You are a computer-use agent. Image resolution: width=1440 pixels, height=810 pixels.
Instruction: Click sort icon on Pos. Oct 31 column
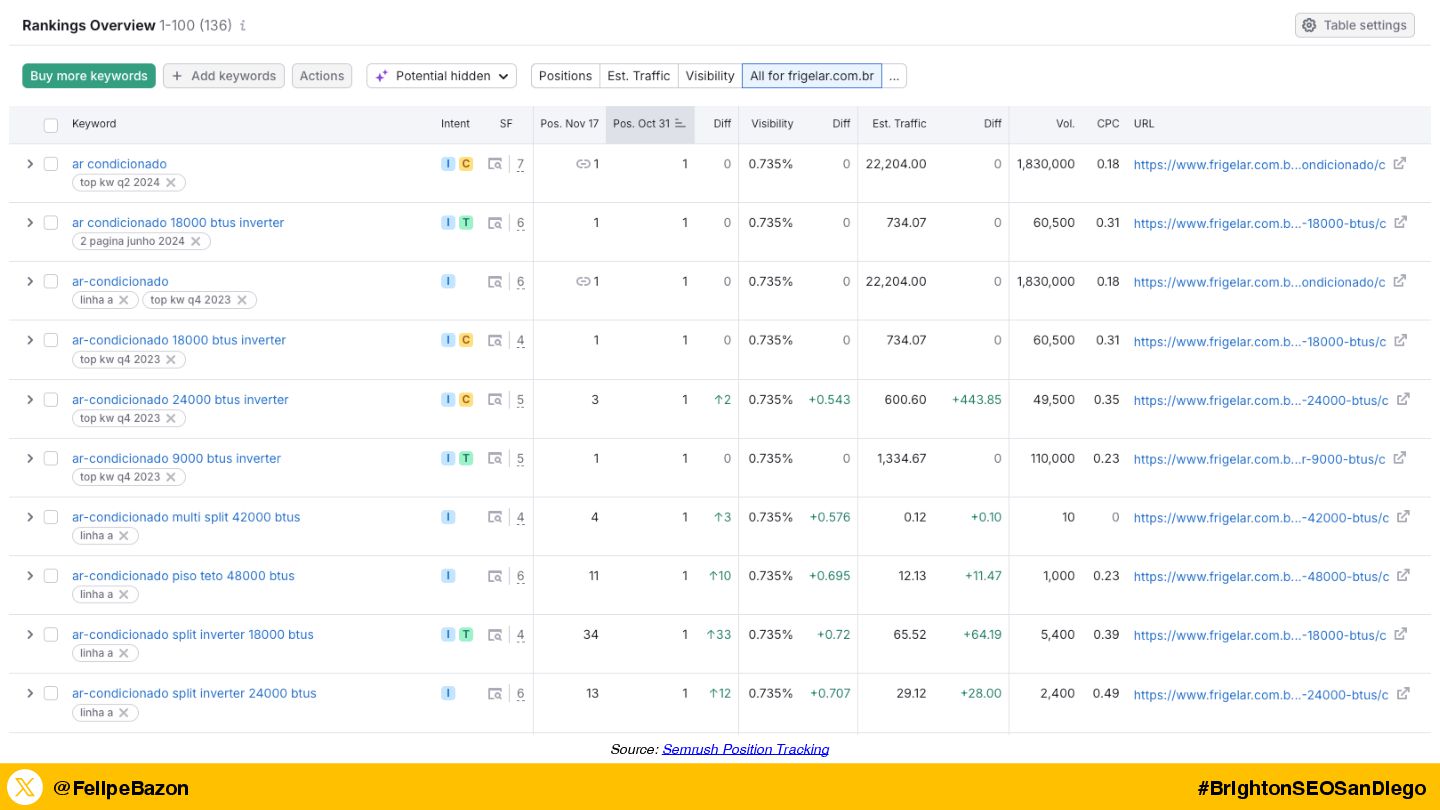pos(681,124)
